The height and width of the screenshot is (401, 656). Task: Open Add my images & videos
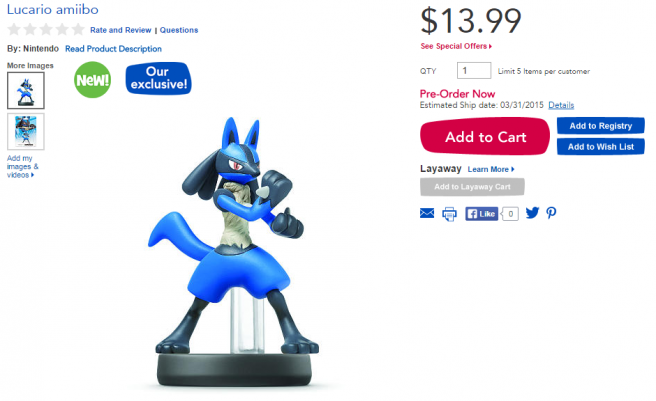[23, 166]
